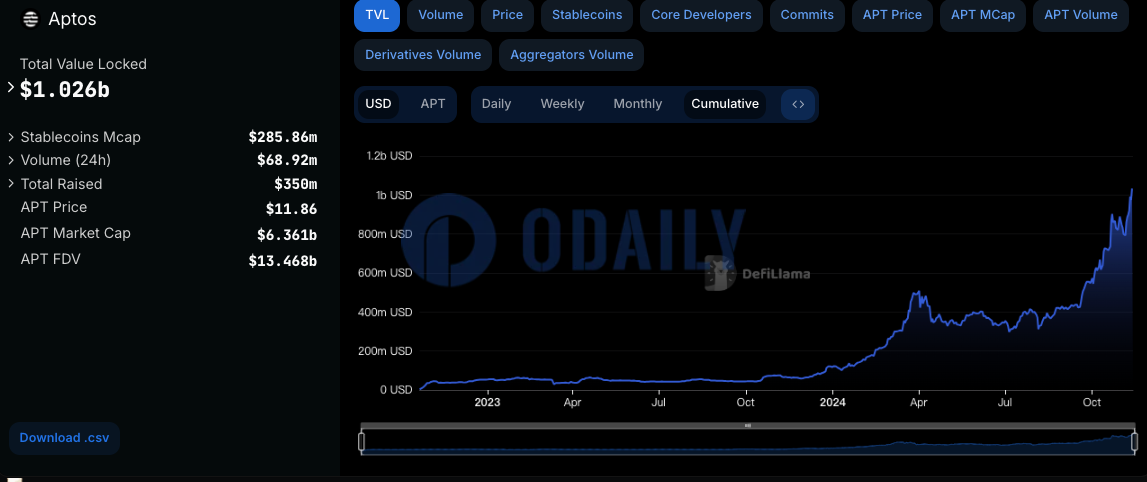Click the $350m total raised value

pos(296,184)
